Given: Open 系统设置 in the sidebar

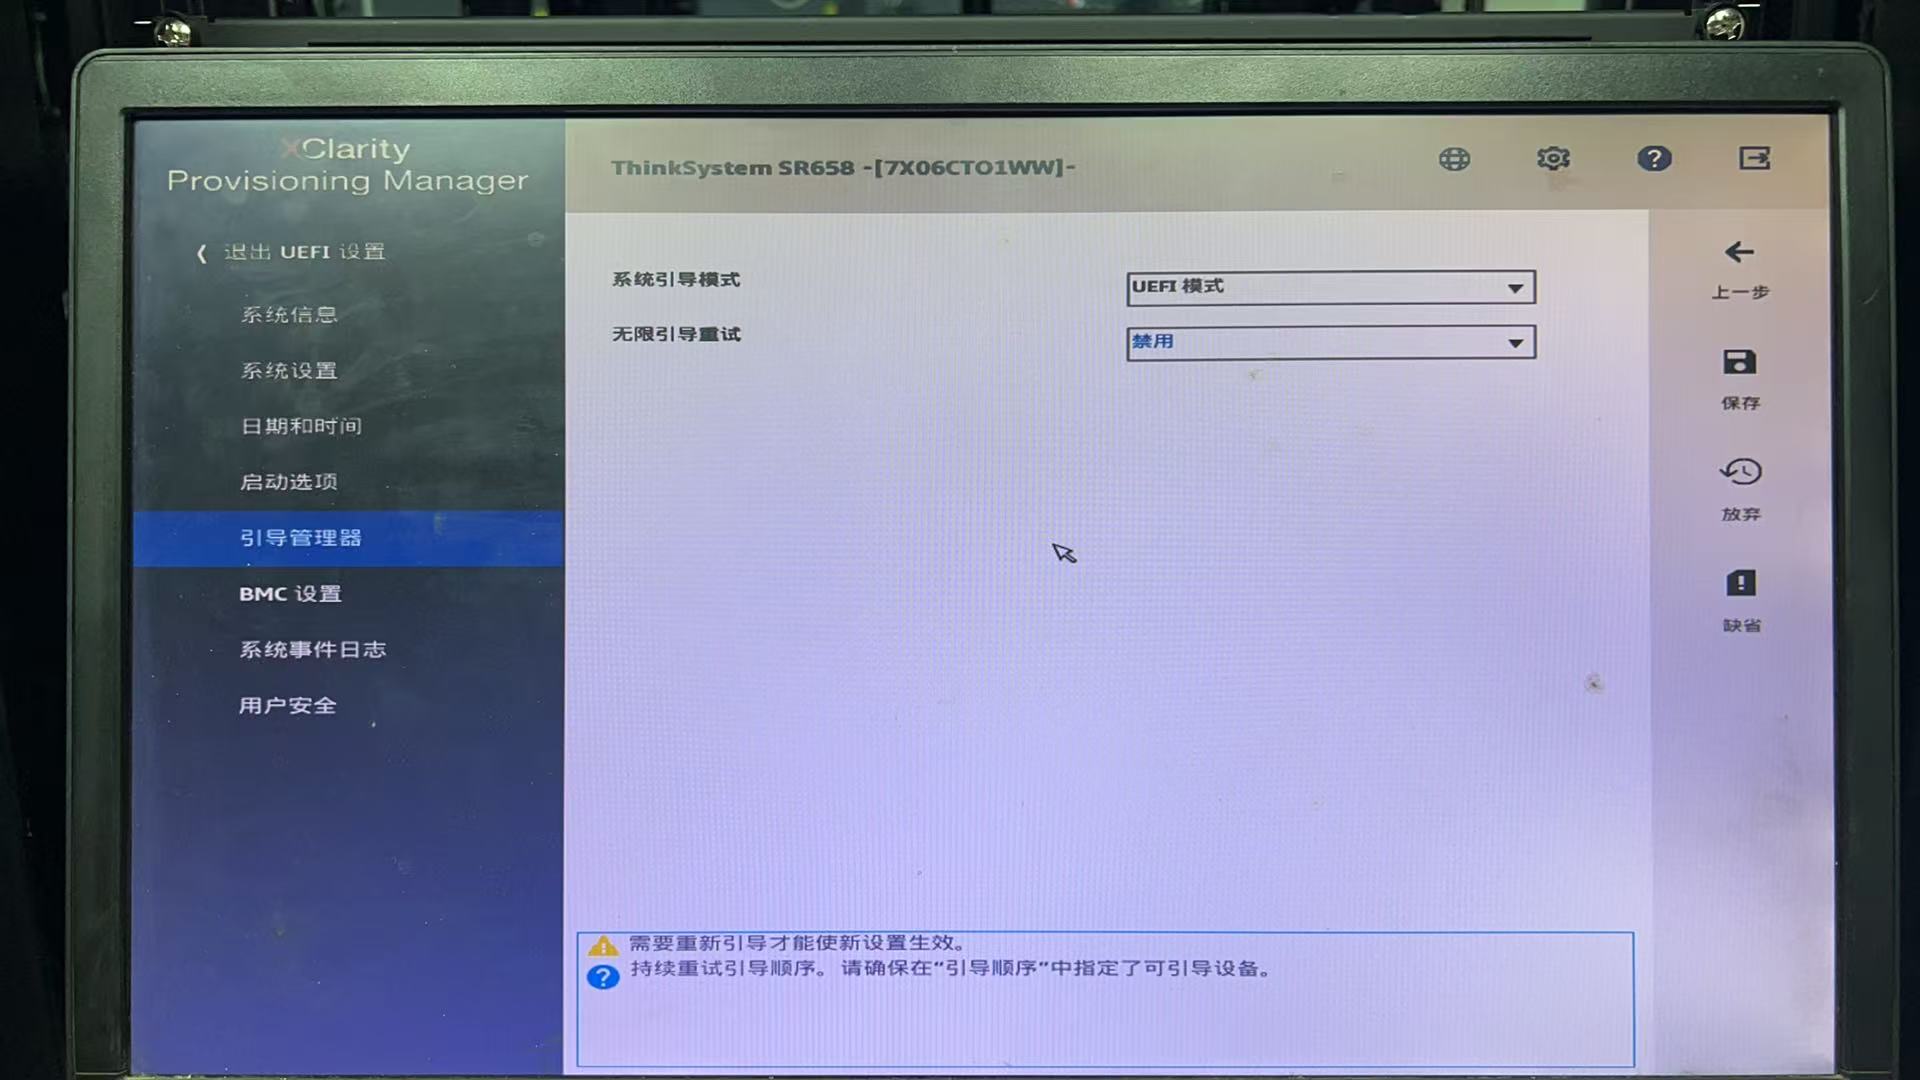Looking at the screenshot, I should pos(289,371).
